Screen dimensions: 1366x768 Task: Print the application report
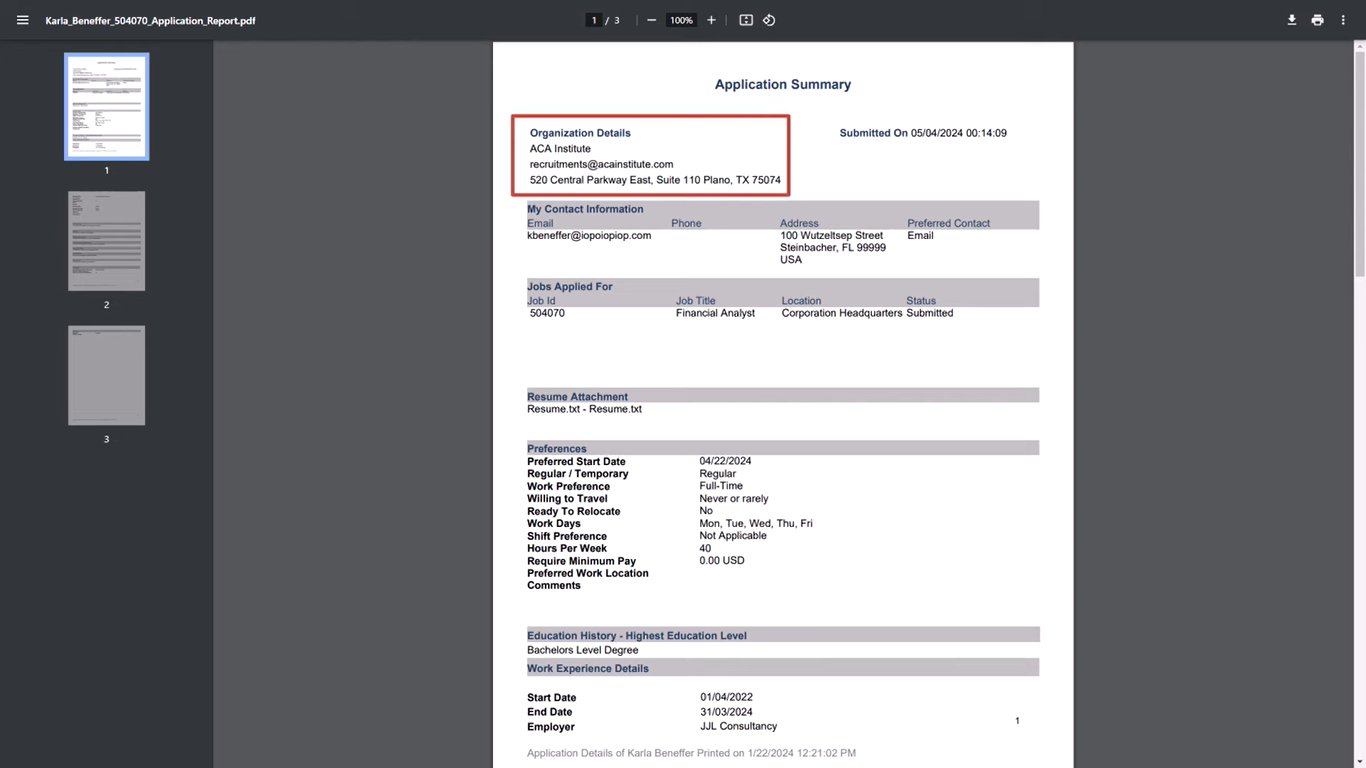pos(1317,20)
